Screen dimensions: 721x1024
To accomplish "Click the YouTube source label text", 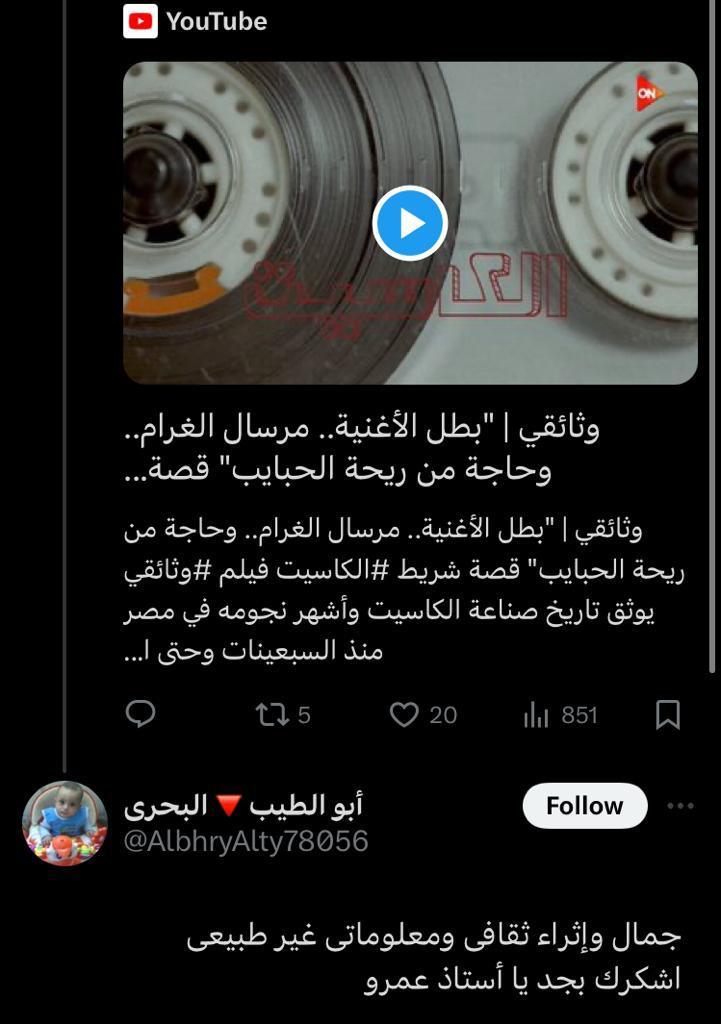I will pyautogui.click(x=216, y=22).
